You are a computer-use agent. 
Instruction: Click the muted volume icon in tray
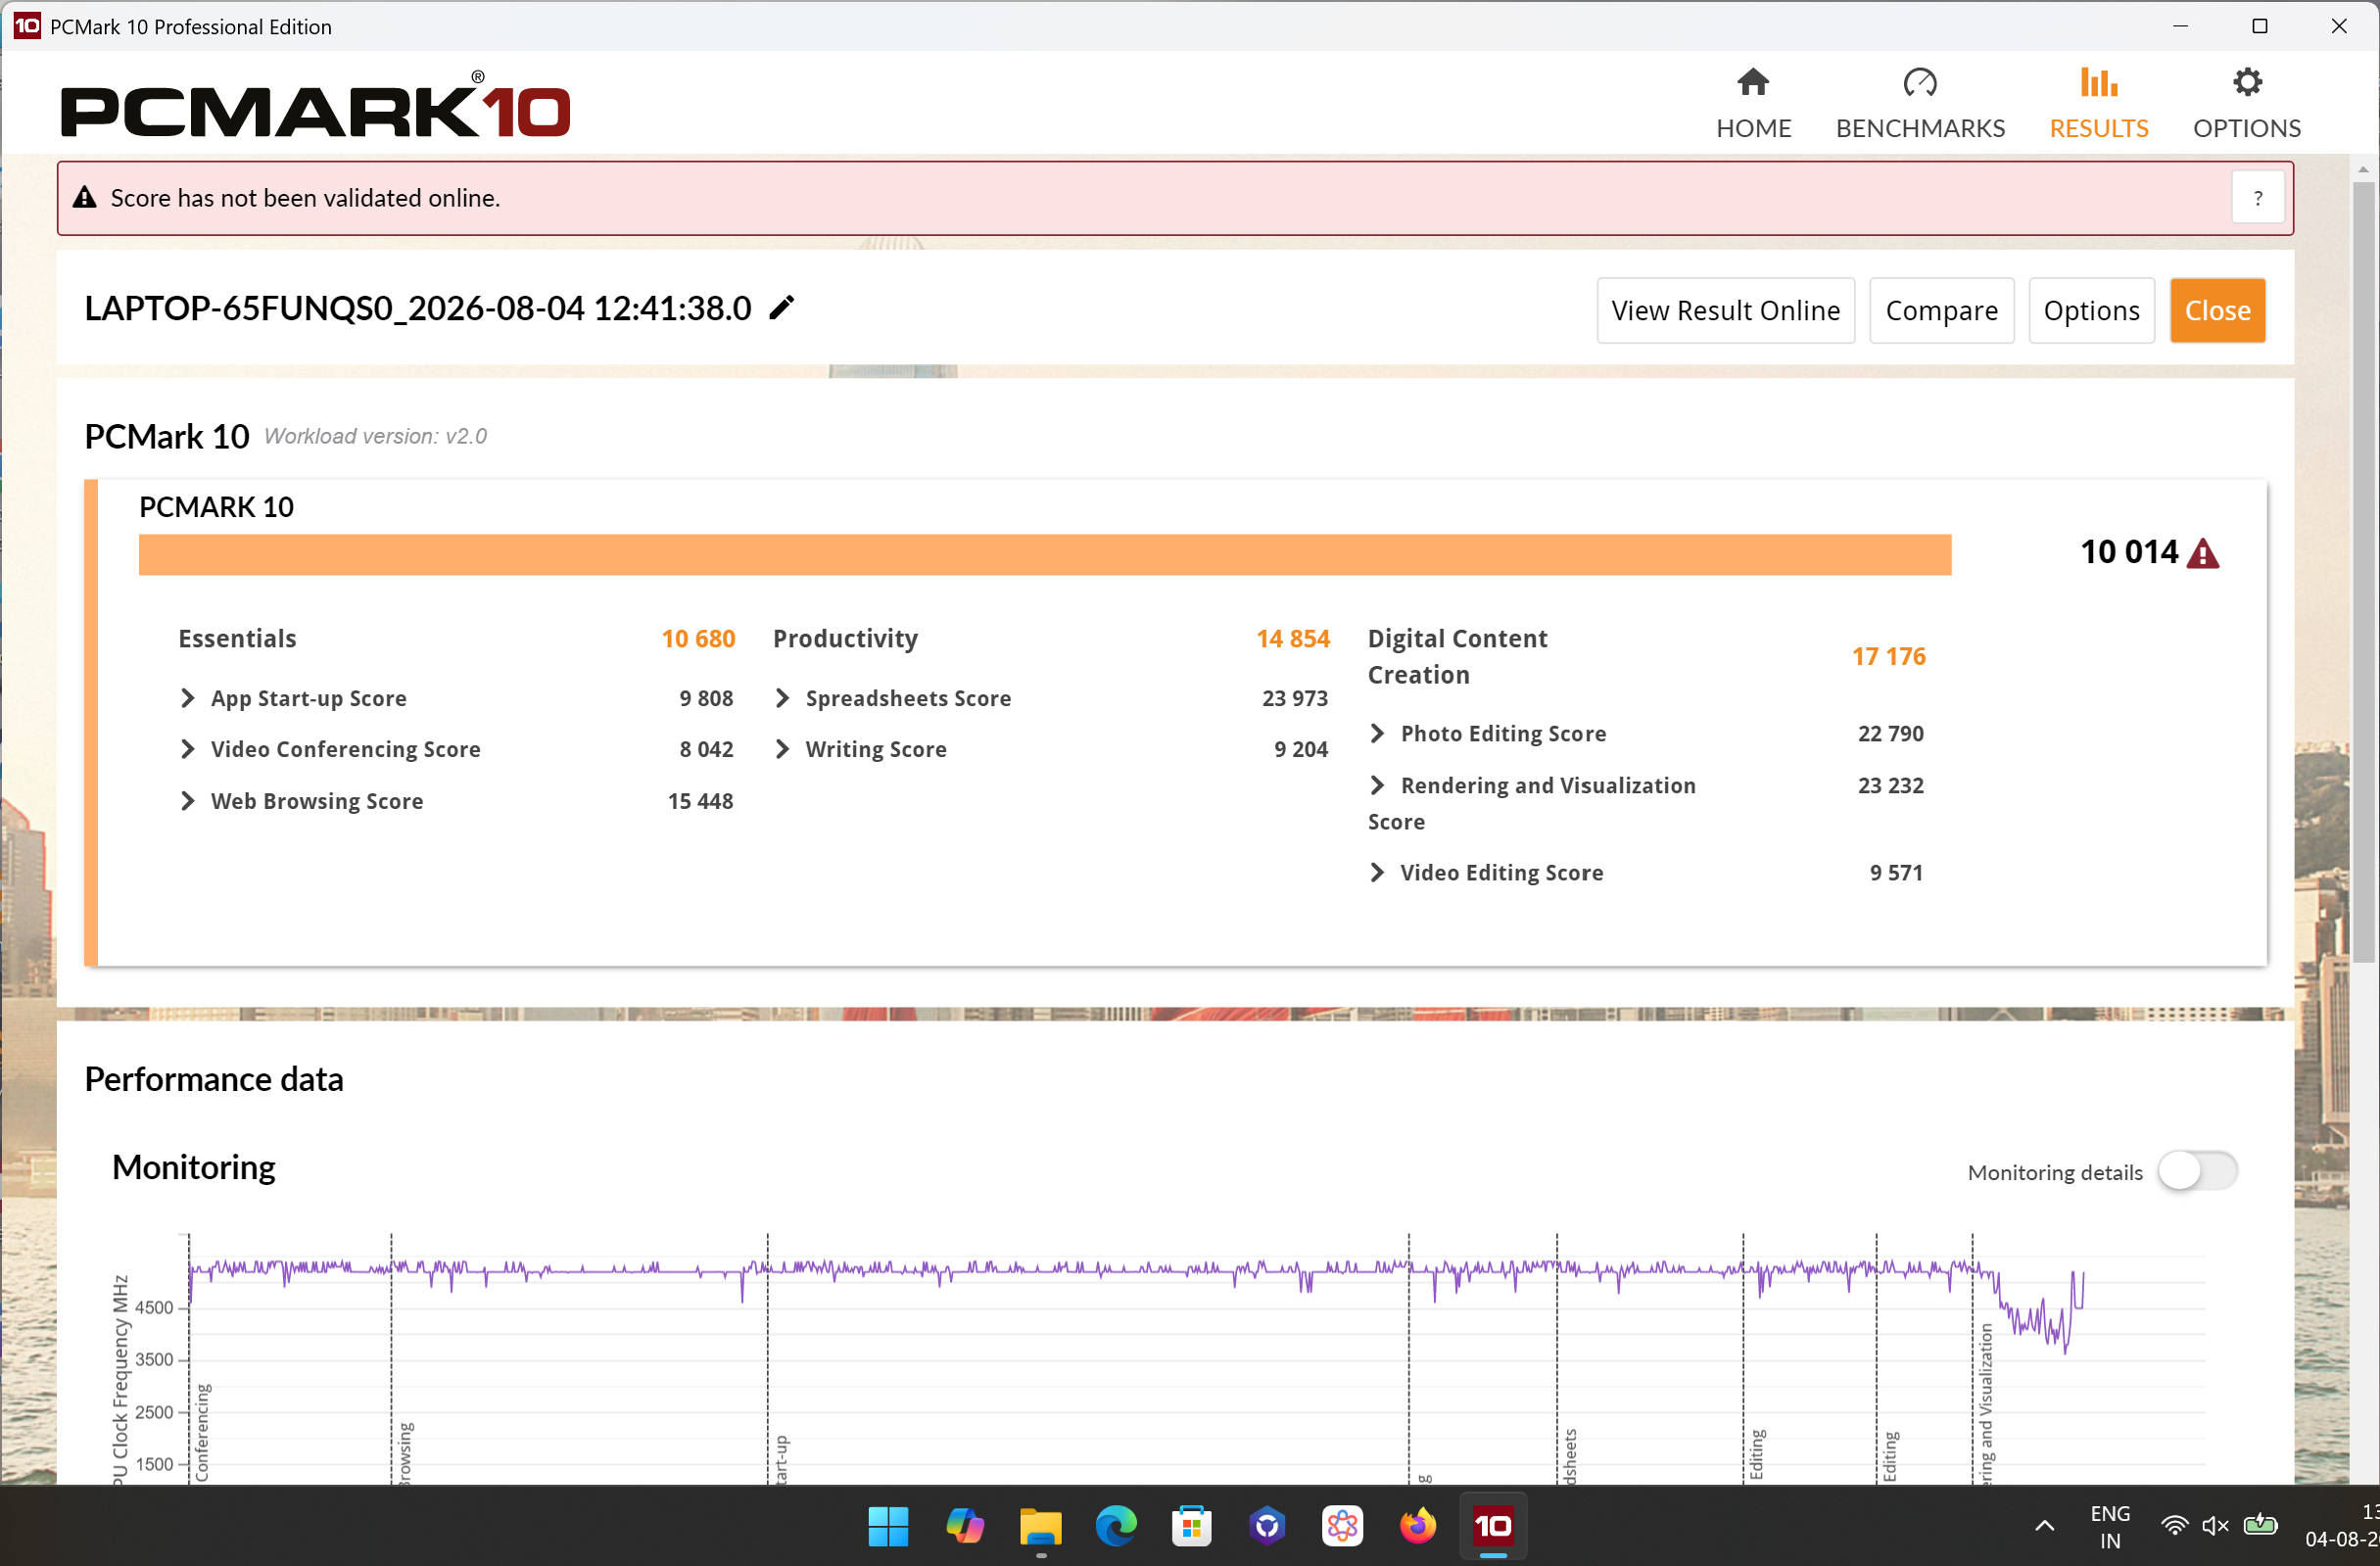(2216, 1526)
